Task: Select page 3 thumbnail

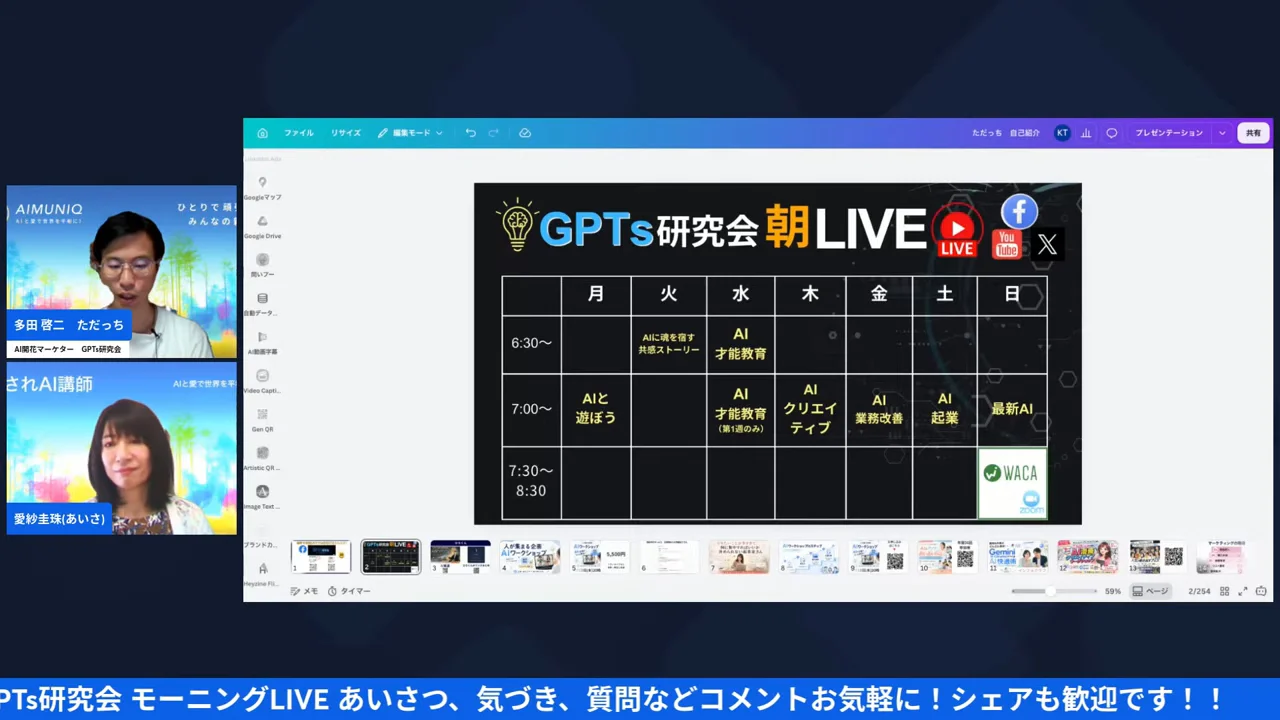Action: coord(460,556)
